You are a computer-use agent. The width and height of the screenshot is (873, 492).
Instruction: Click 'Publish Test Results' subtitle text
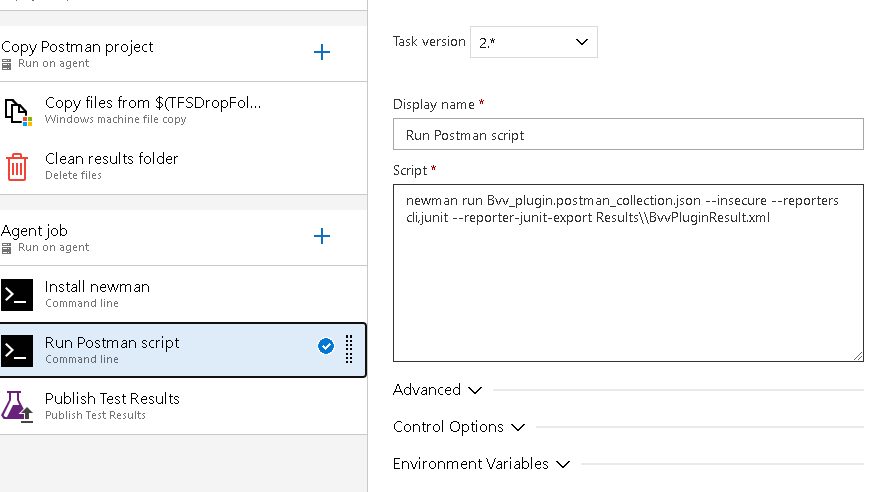coord(95,415)
